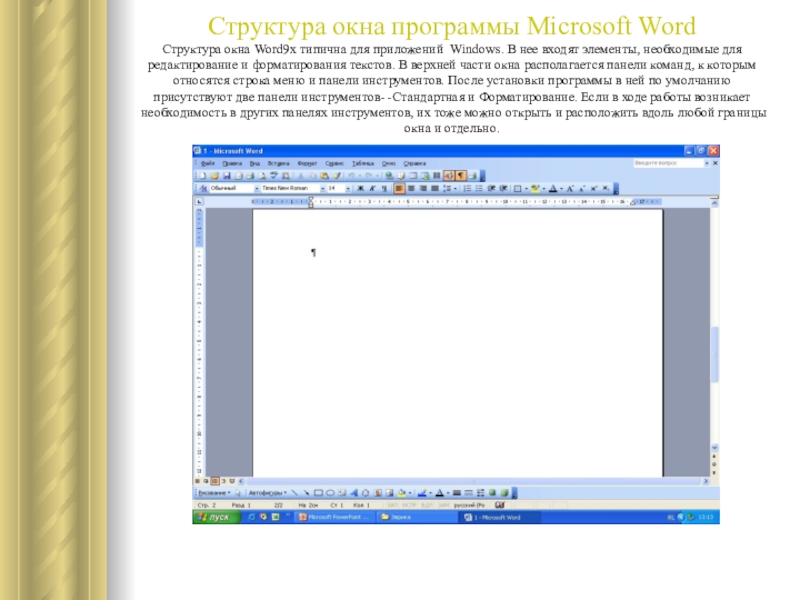The width and height of the screenshot is (800, 600).
Task: Open the Файл menu
Action: 208,163
